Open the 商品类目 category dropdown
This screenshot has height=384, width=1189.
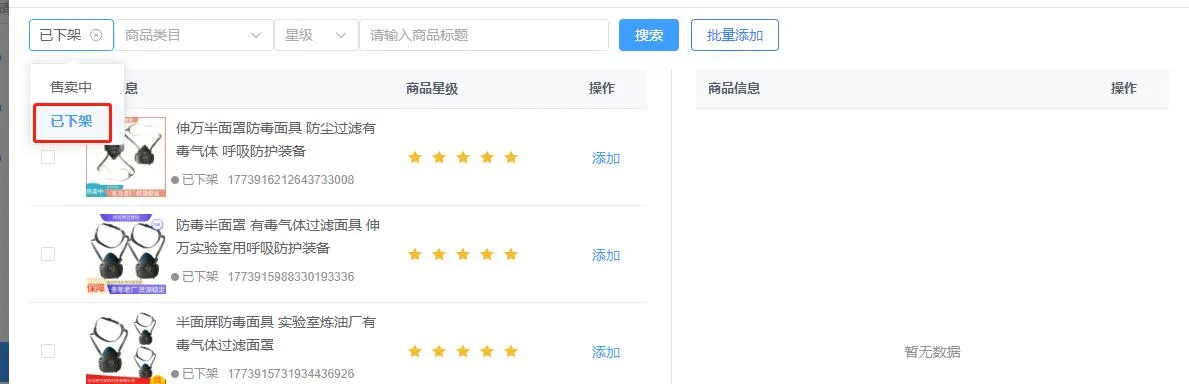(x=194, y=35)
